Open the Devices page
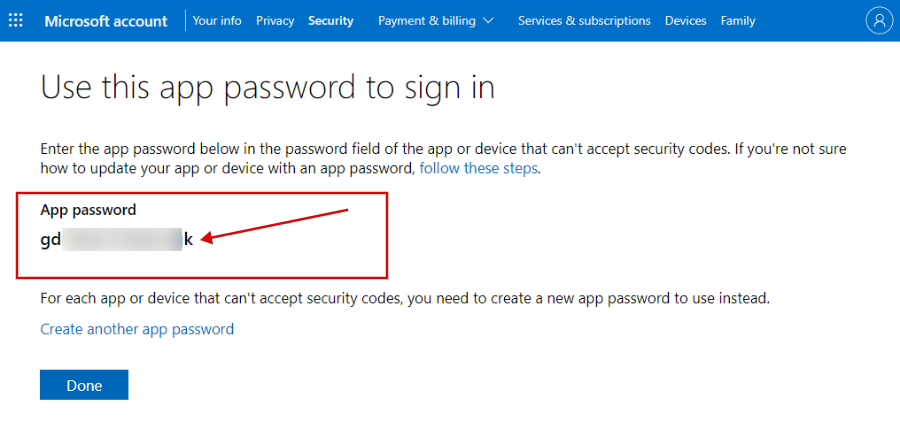 (x=685, y=21)
